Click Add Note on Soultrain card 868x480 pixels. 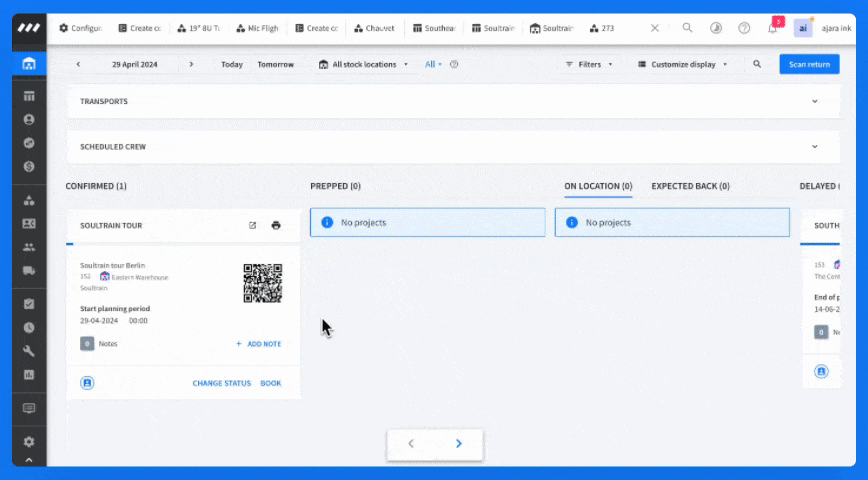coord(259,344)
